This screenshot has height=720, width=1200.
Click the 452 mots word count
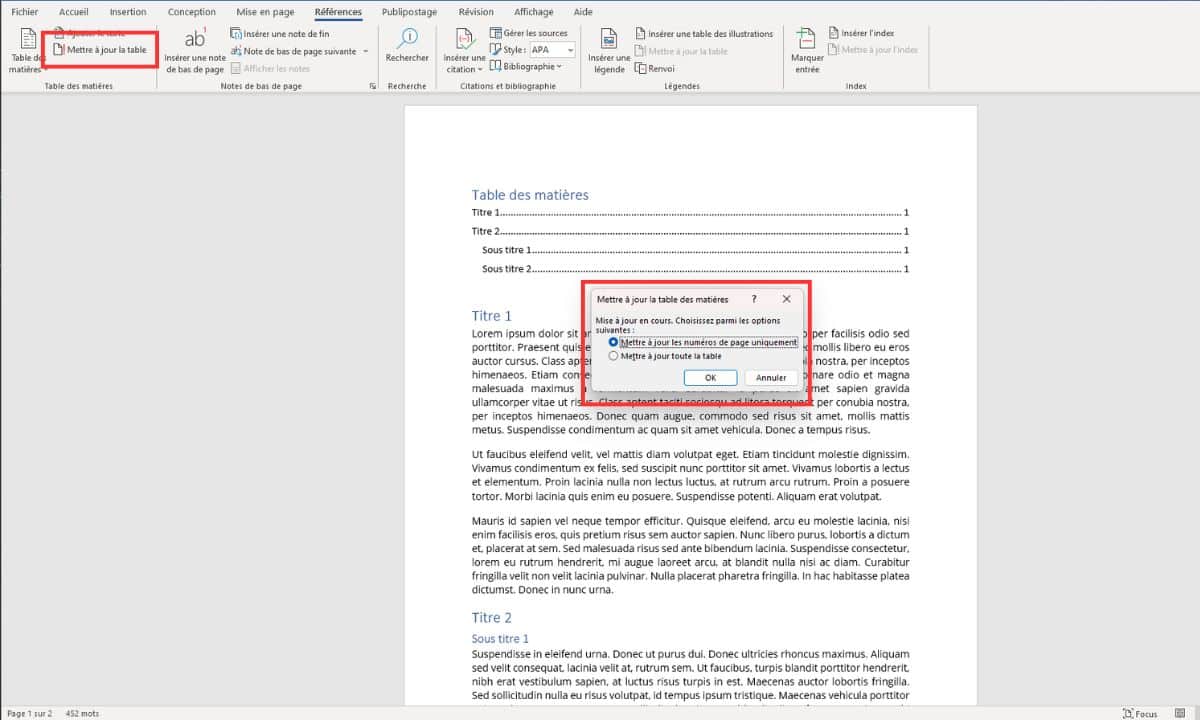click(82, 714)
